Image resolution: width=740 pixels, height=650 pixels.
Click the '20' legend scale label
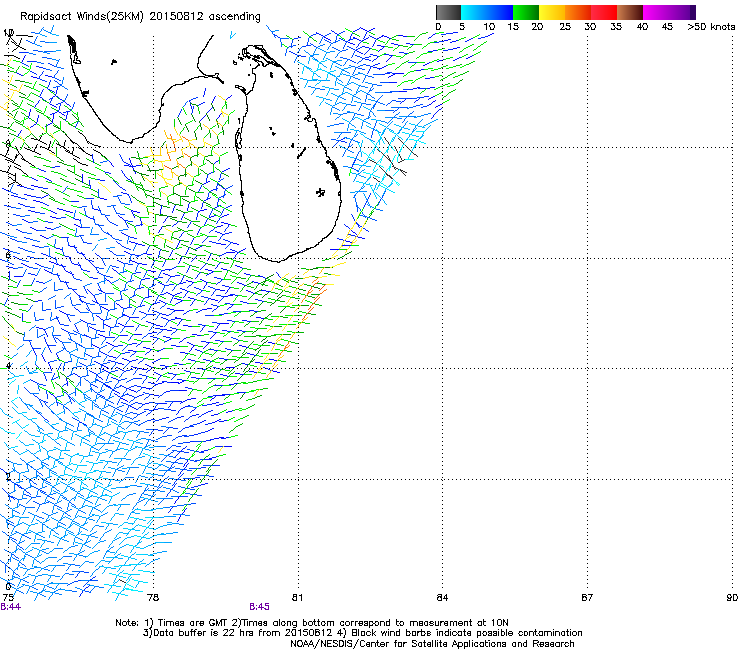pyautogui.click(x=537, y=27)
